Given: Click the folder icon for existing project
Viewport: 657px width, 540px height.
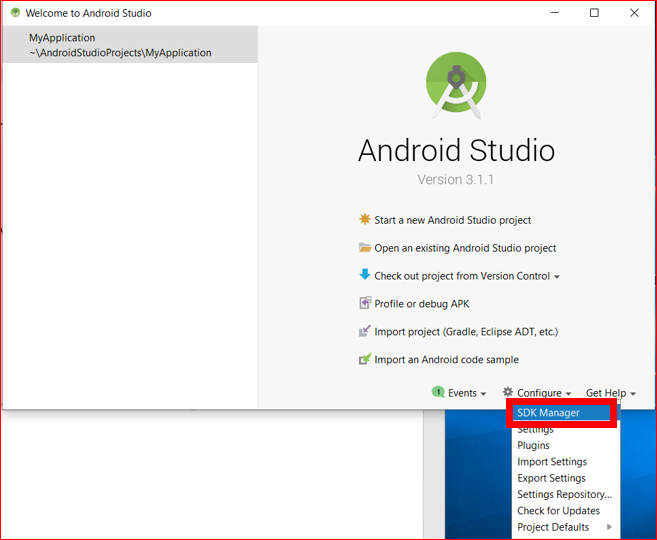Looking at the screenshot, I should coord(365,248).
